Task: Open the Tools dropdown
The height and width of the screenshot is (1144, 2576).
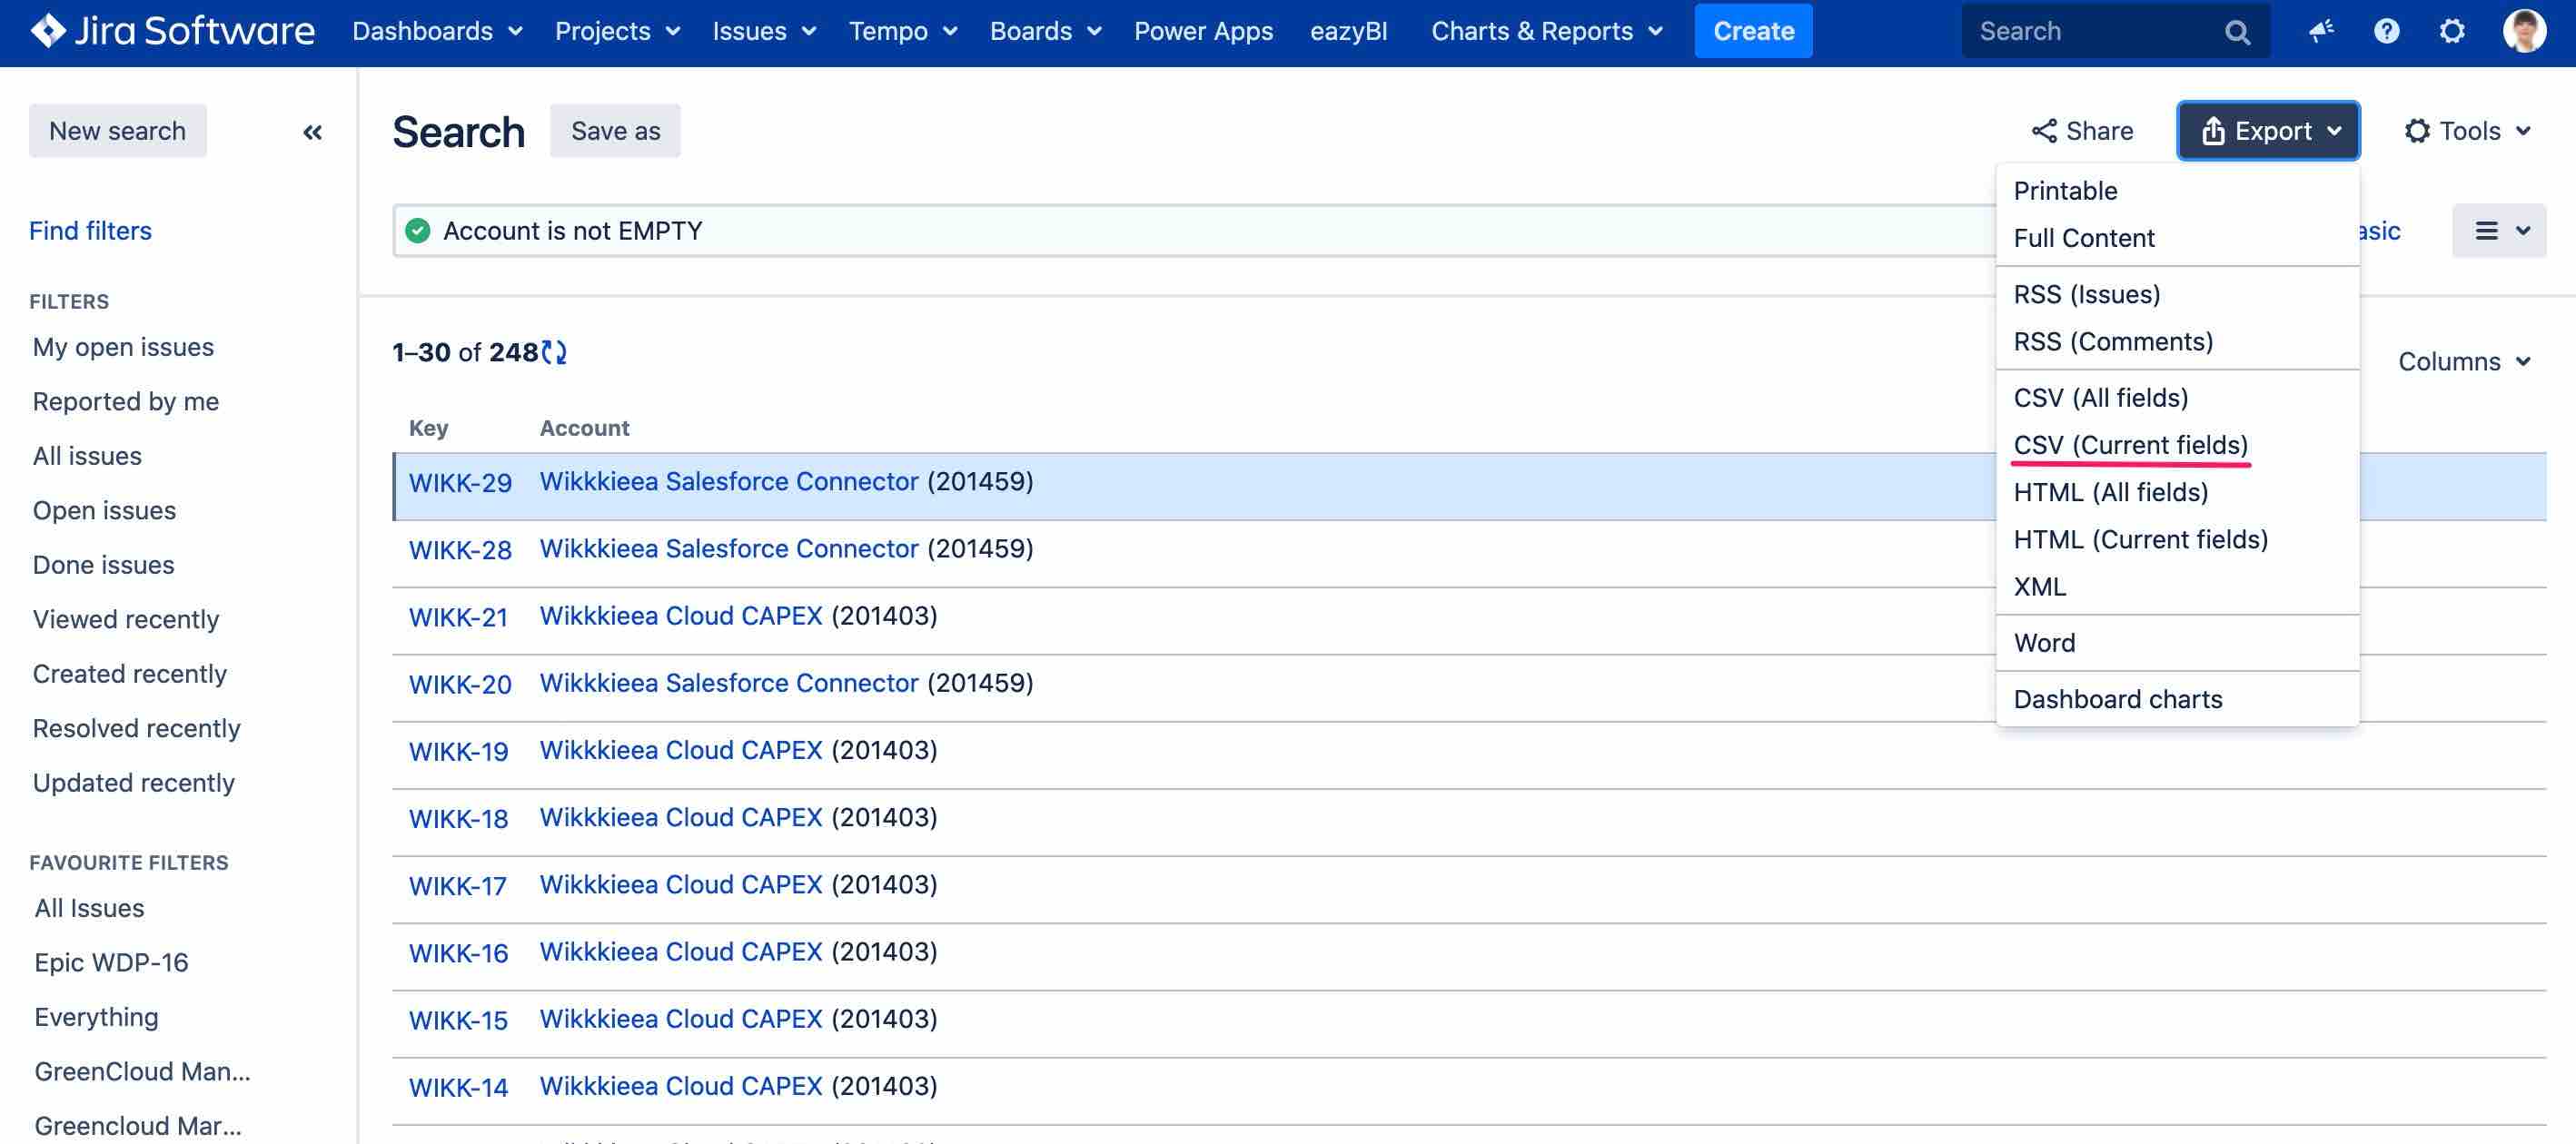Action: (x=2467, y=131)
